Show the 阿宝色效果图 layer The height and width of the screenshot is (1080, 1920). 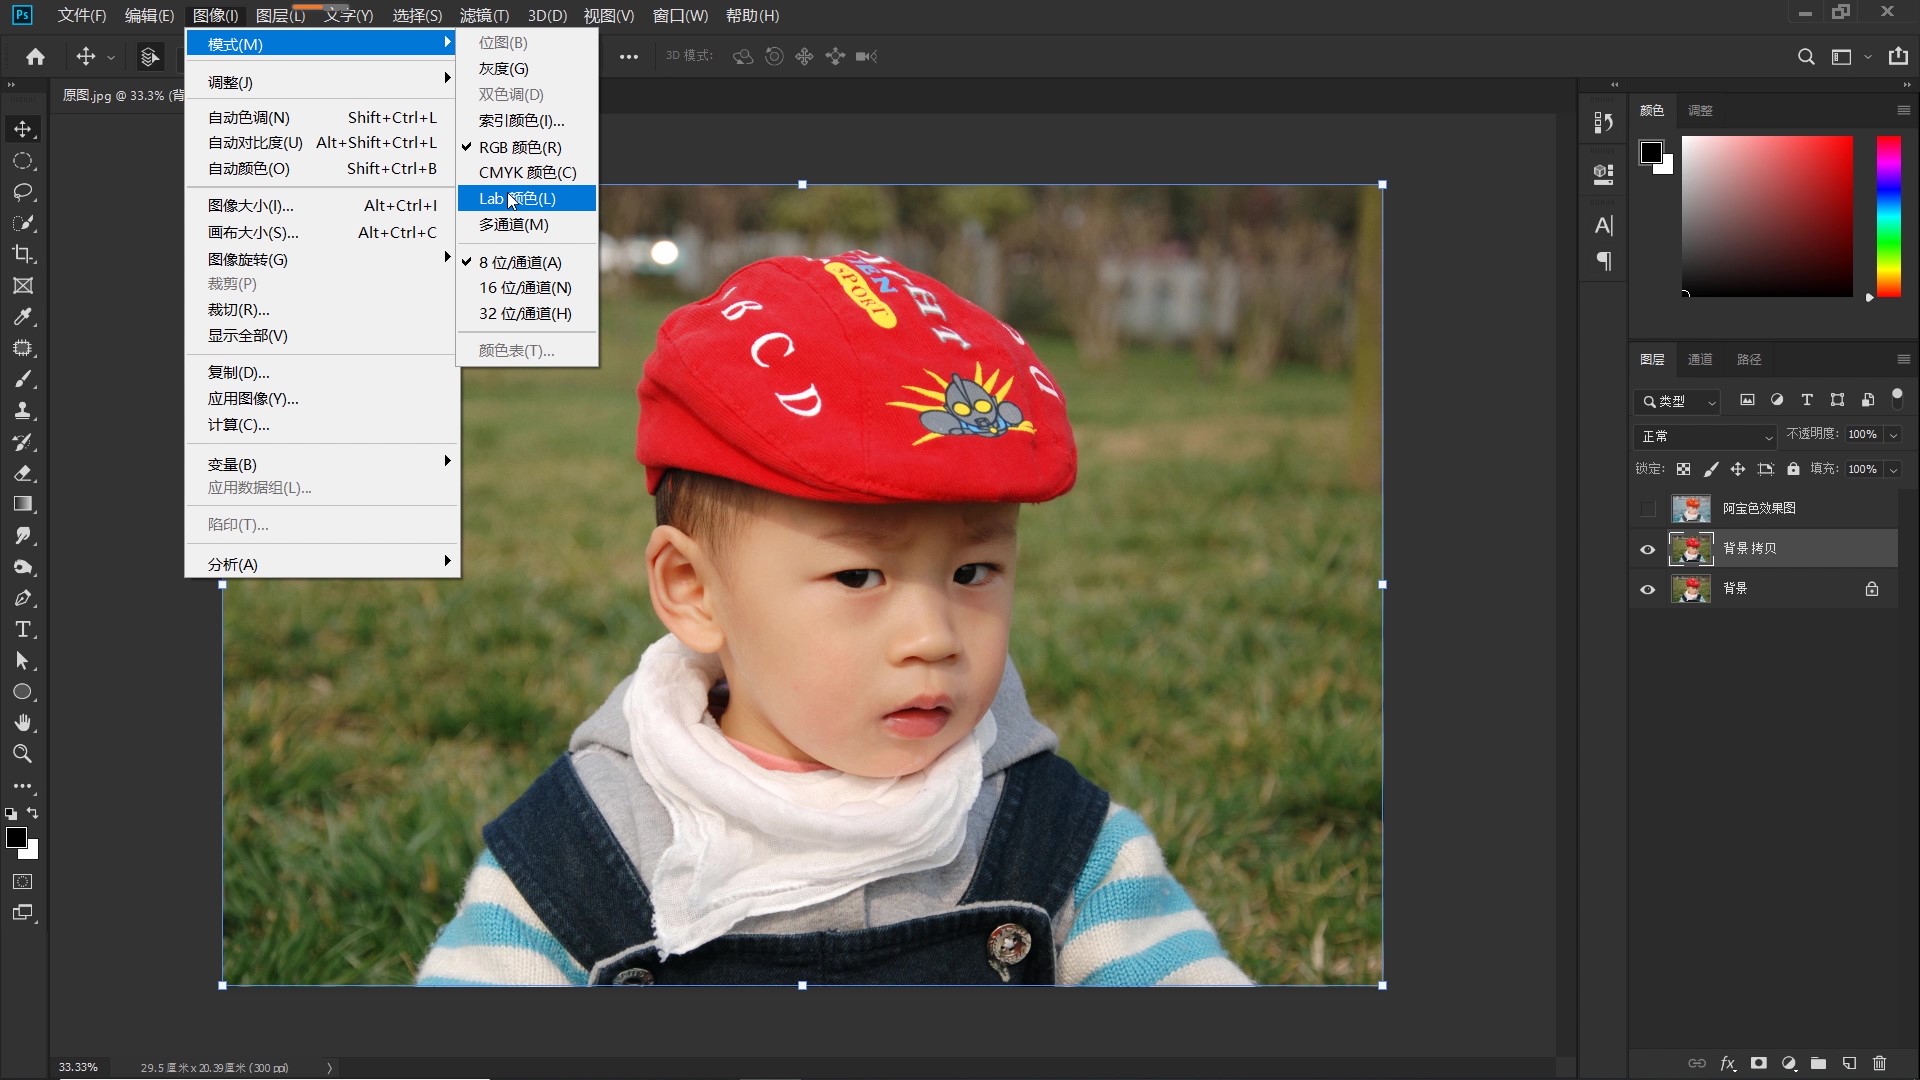click(x=1647, y=509)
